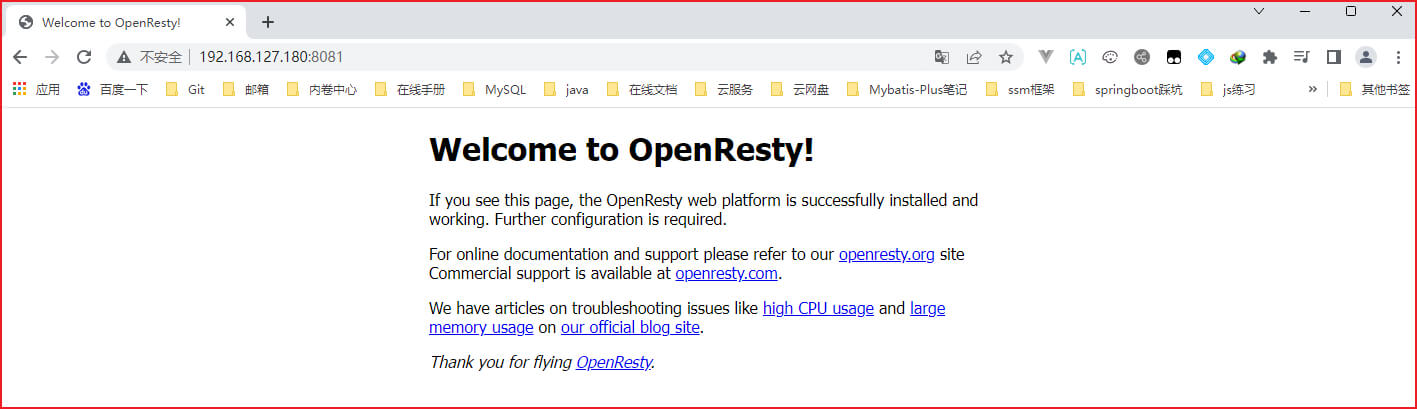This screenshot has height=409, width=1417.
Task: Open the media control icon
Action: 1301,57
